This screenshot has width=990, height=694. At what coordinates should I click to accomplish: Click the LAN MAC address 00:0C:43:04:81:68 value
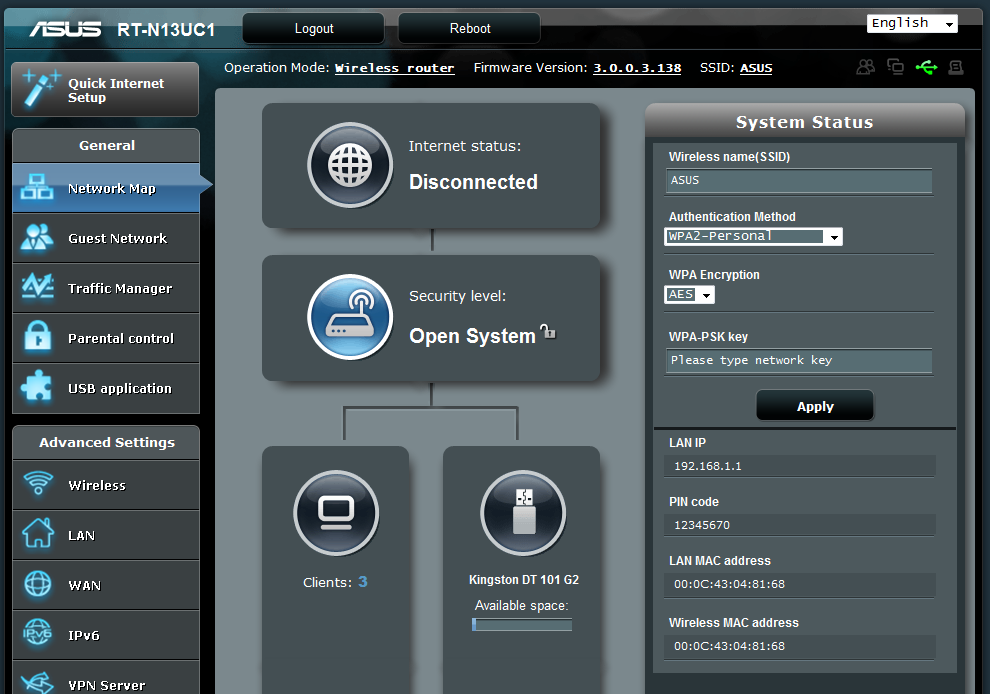click(799, 584)
